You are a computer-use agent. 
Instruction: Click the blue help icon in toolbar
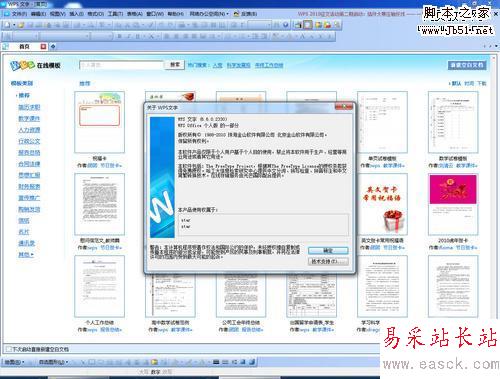click(286, 25)
